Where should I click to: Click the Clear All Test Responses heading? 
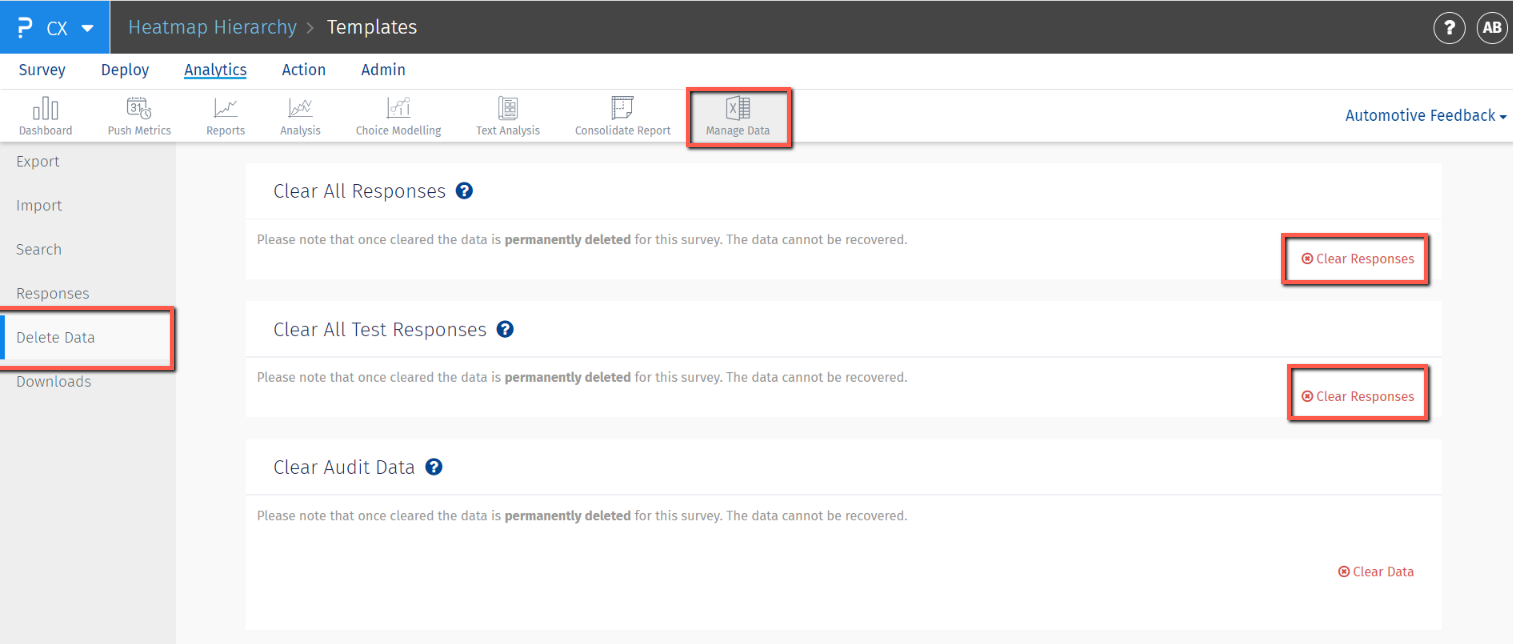pyautogui.click(x=380, y=329)
